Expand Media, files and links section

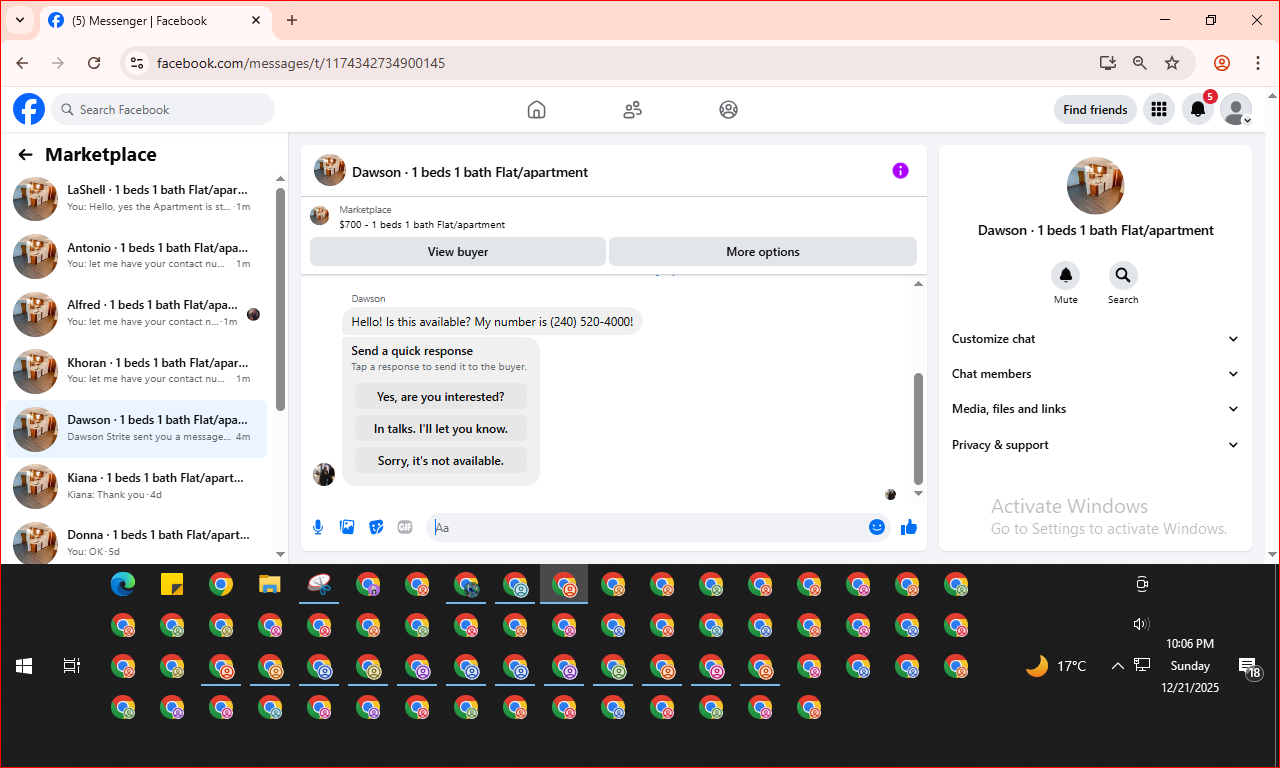point(1095,409)
